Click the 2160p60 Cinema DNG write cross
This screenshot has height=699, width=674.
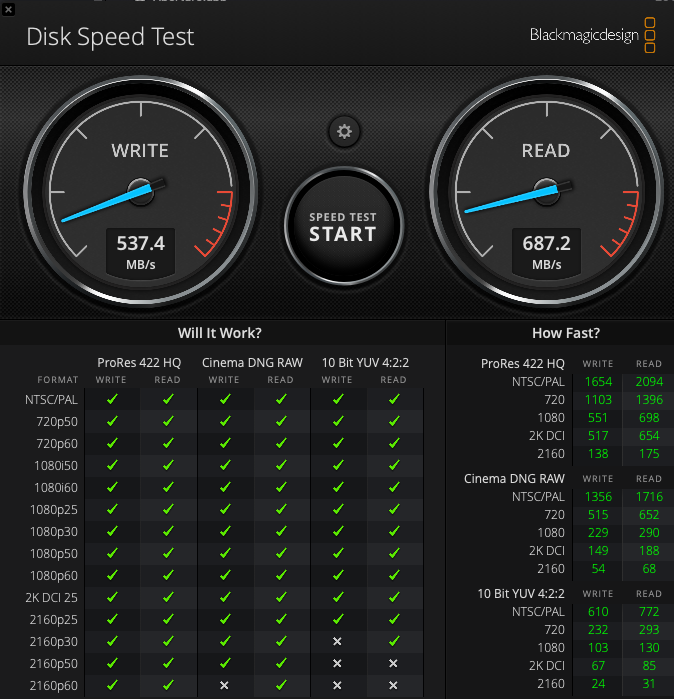point(225,685)
